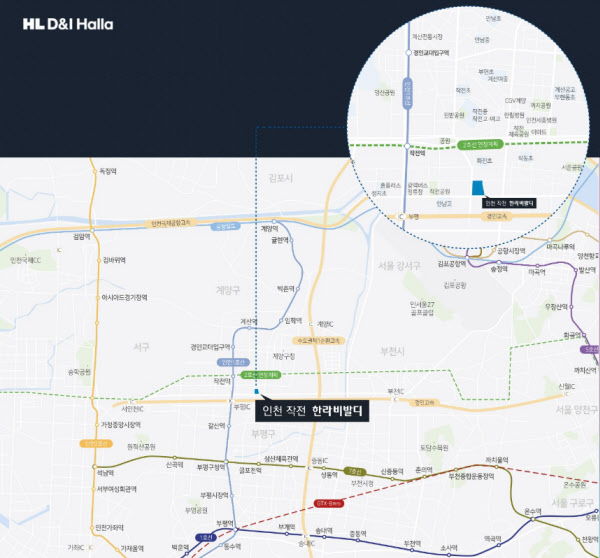Click the 부천IC interchange label
Screen dimensions: 600x558
pyautogui.click(x=396, y=391)
